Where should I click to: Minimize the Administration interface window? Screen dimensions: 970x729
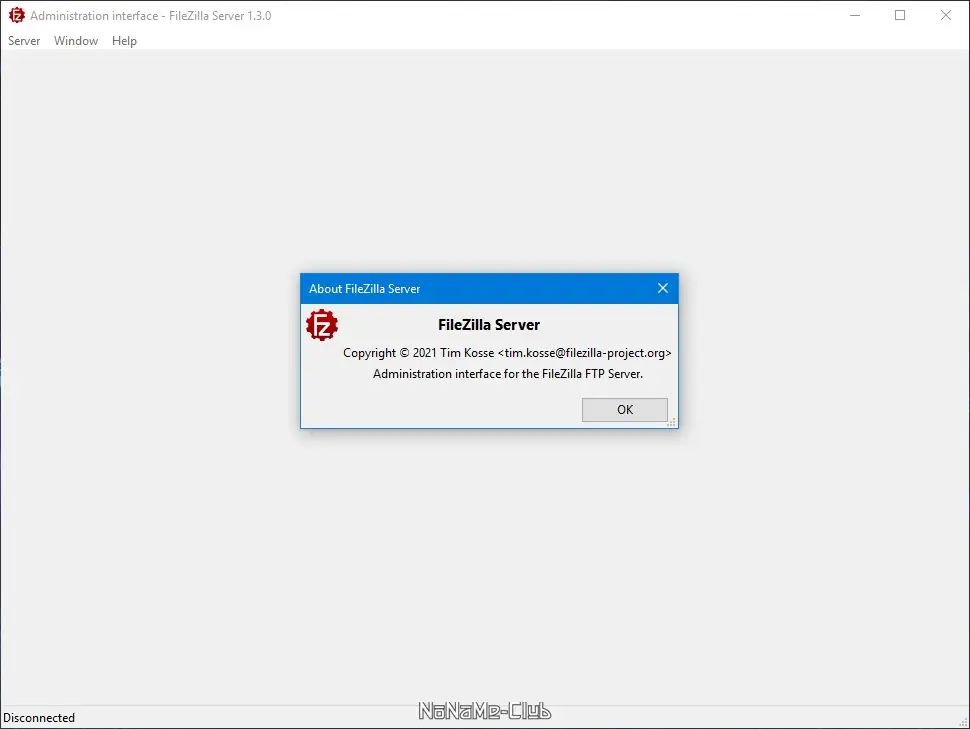pyautogui.click(x=855, y=15)
